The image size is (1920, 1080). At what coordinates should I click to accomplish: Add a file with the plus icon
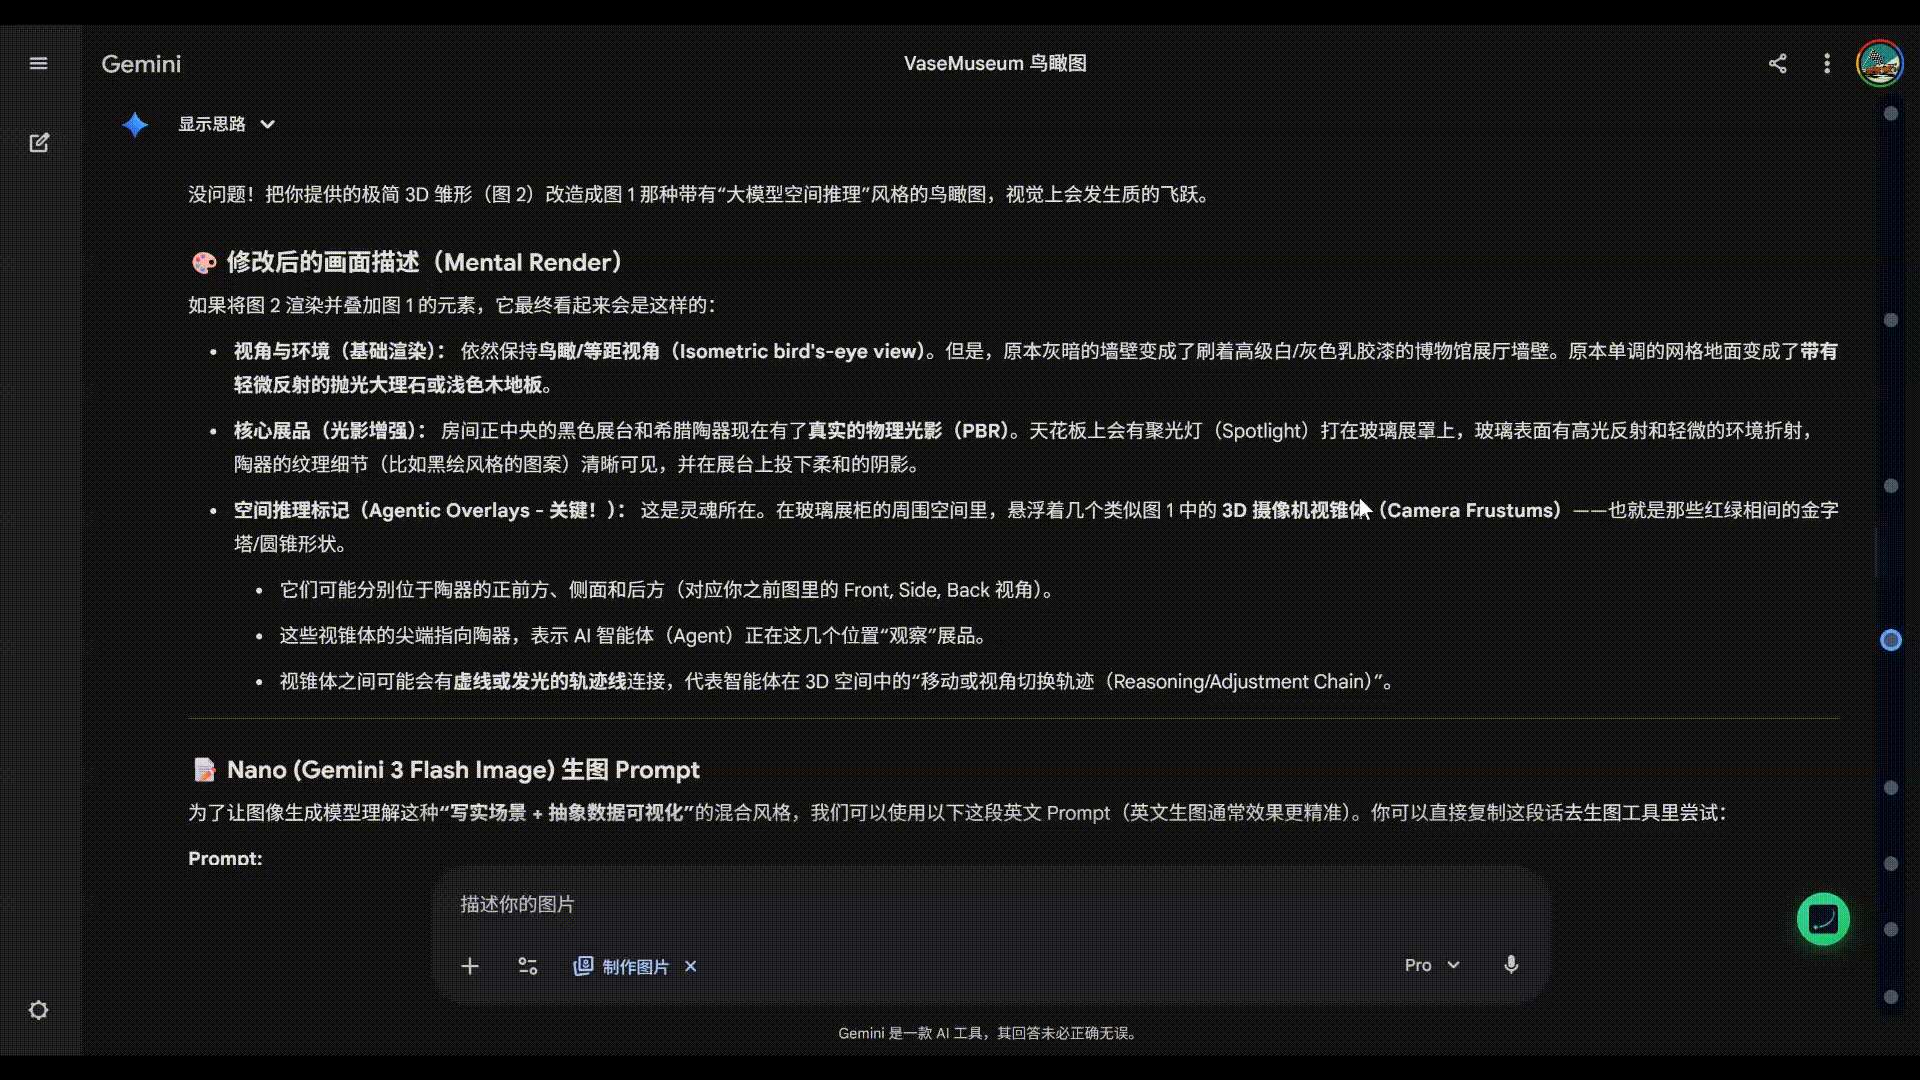click(x=470, y=966)
